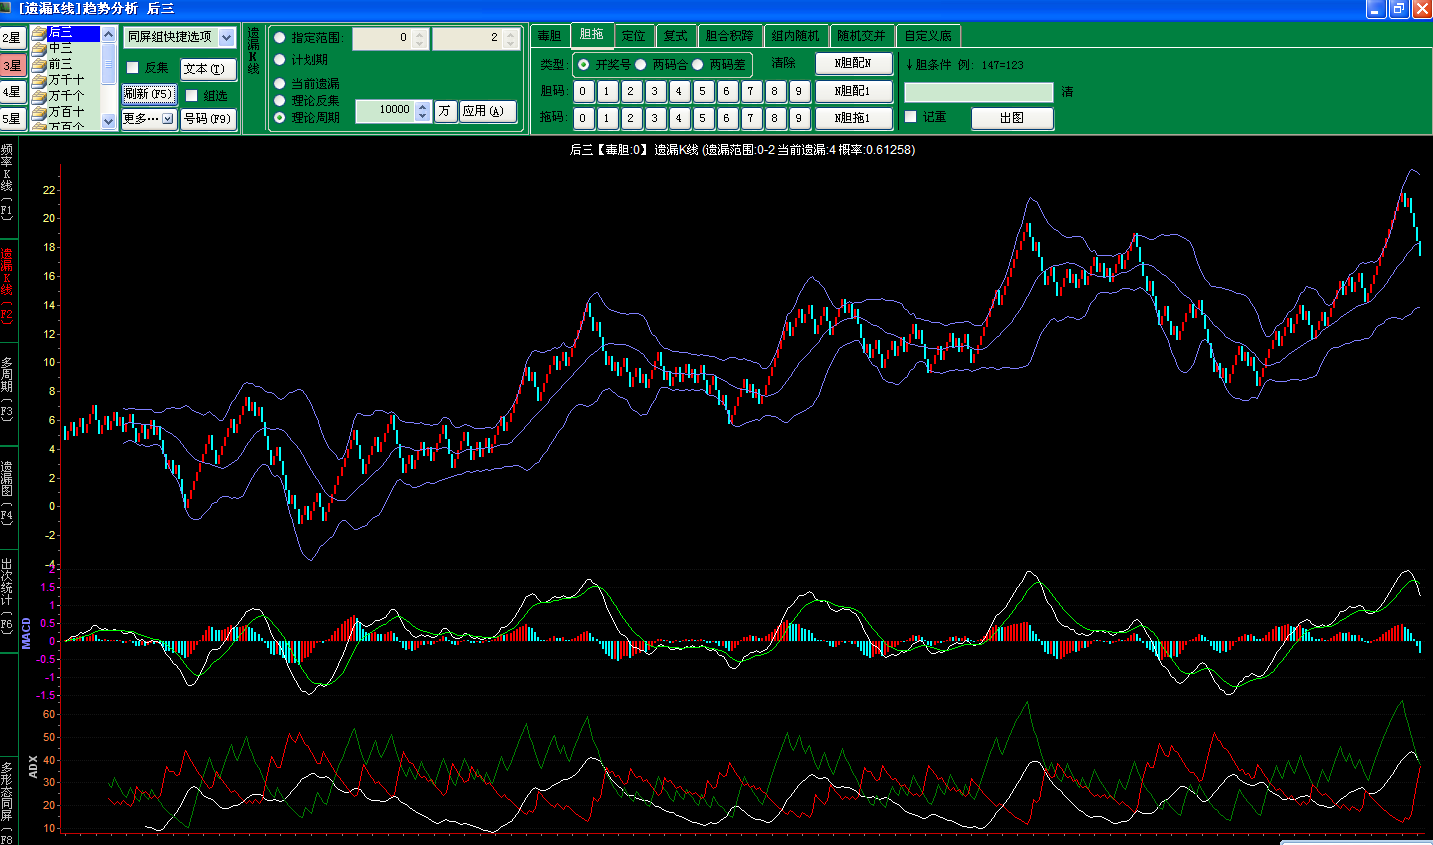
Task: Select the 指定范围 radio button
Action: [x=280, y=38]
